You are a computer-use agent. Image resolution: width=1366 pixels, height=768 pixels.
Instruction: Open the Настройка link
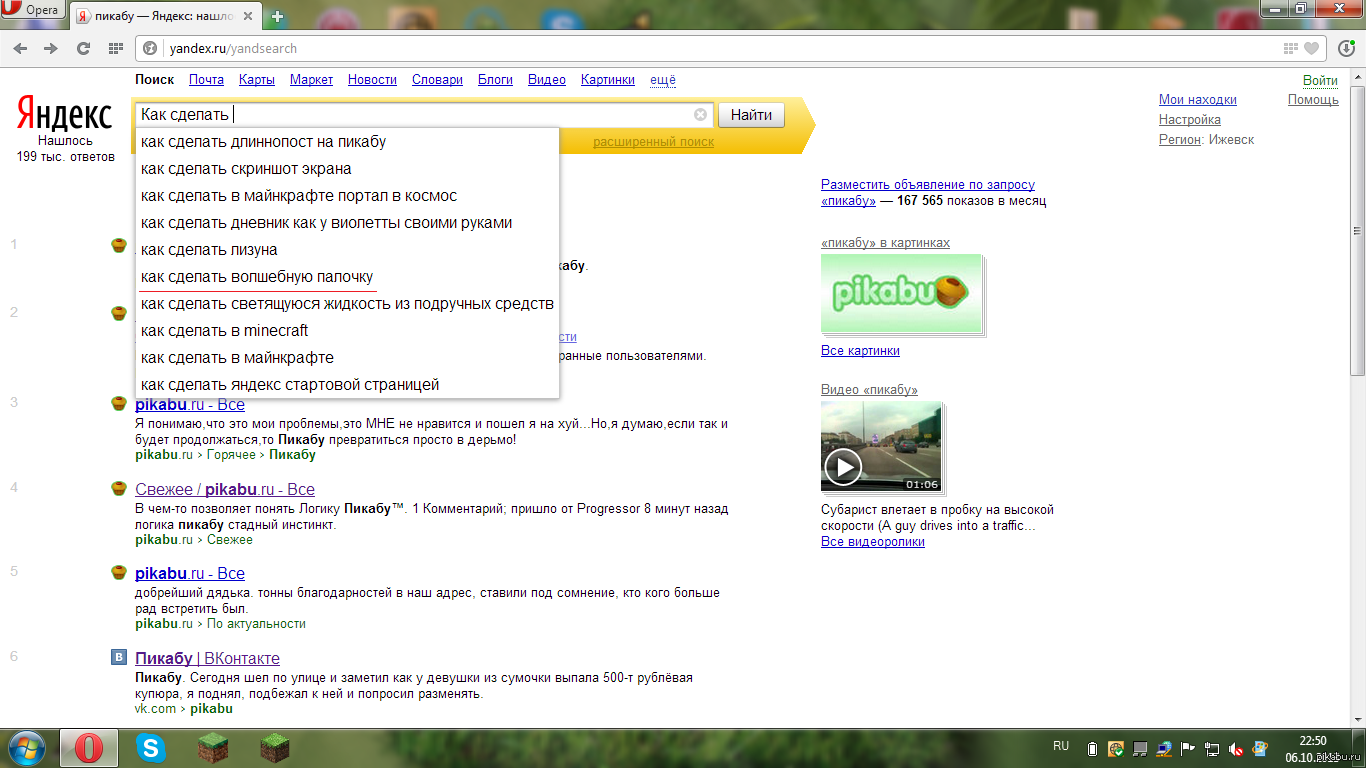[1190, 120]
